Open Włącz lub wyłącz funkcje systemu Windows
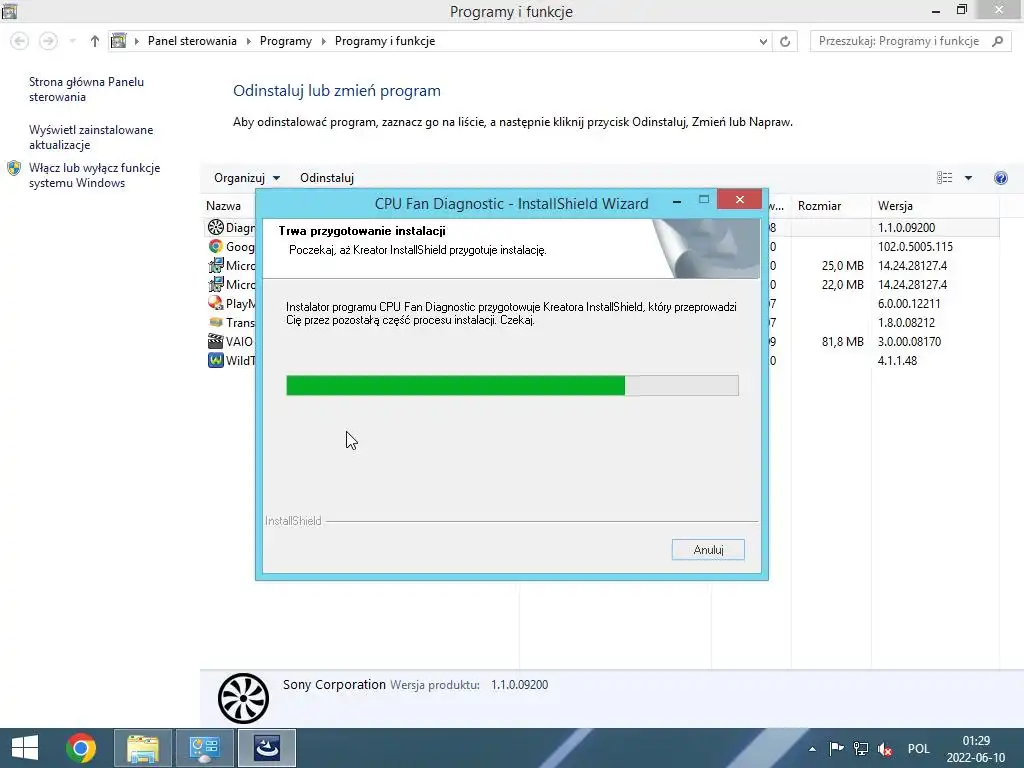This screenshot has height=768, width=1024. [94, 175]
